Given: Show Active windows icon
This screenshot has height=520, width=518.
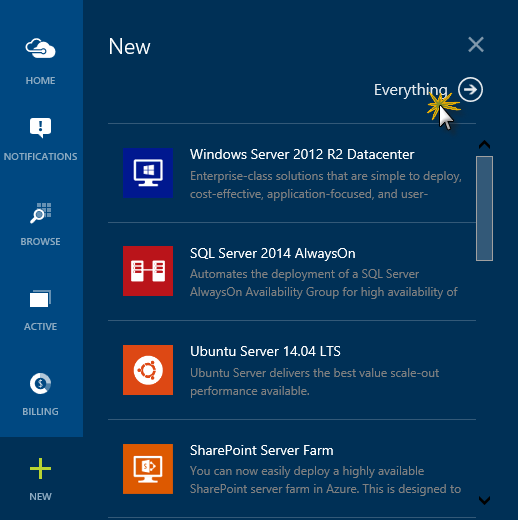Looking at the screenshot, I should [x=40, y=298].
